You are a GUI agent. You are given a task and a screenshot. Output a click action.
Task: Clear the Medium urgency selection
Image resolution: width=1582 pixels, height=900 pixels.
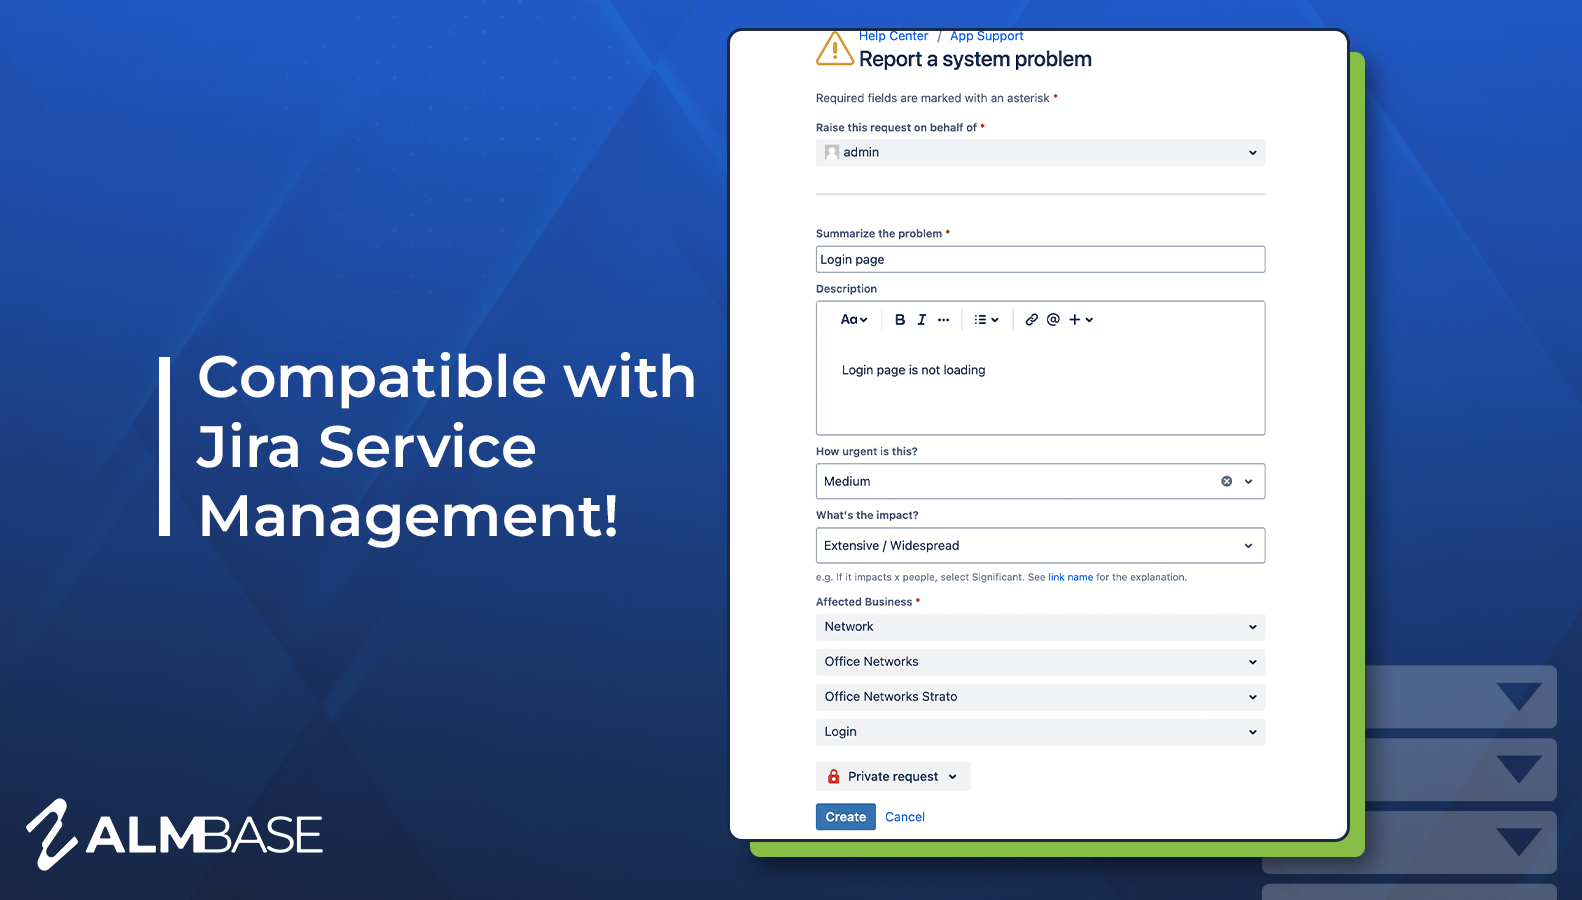point(1227,482)
